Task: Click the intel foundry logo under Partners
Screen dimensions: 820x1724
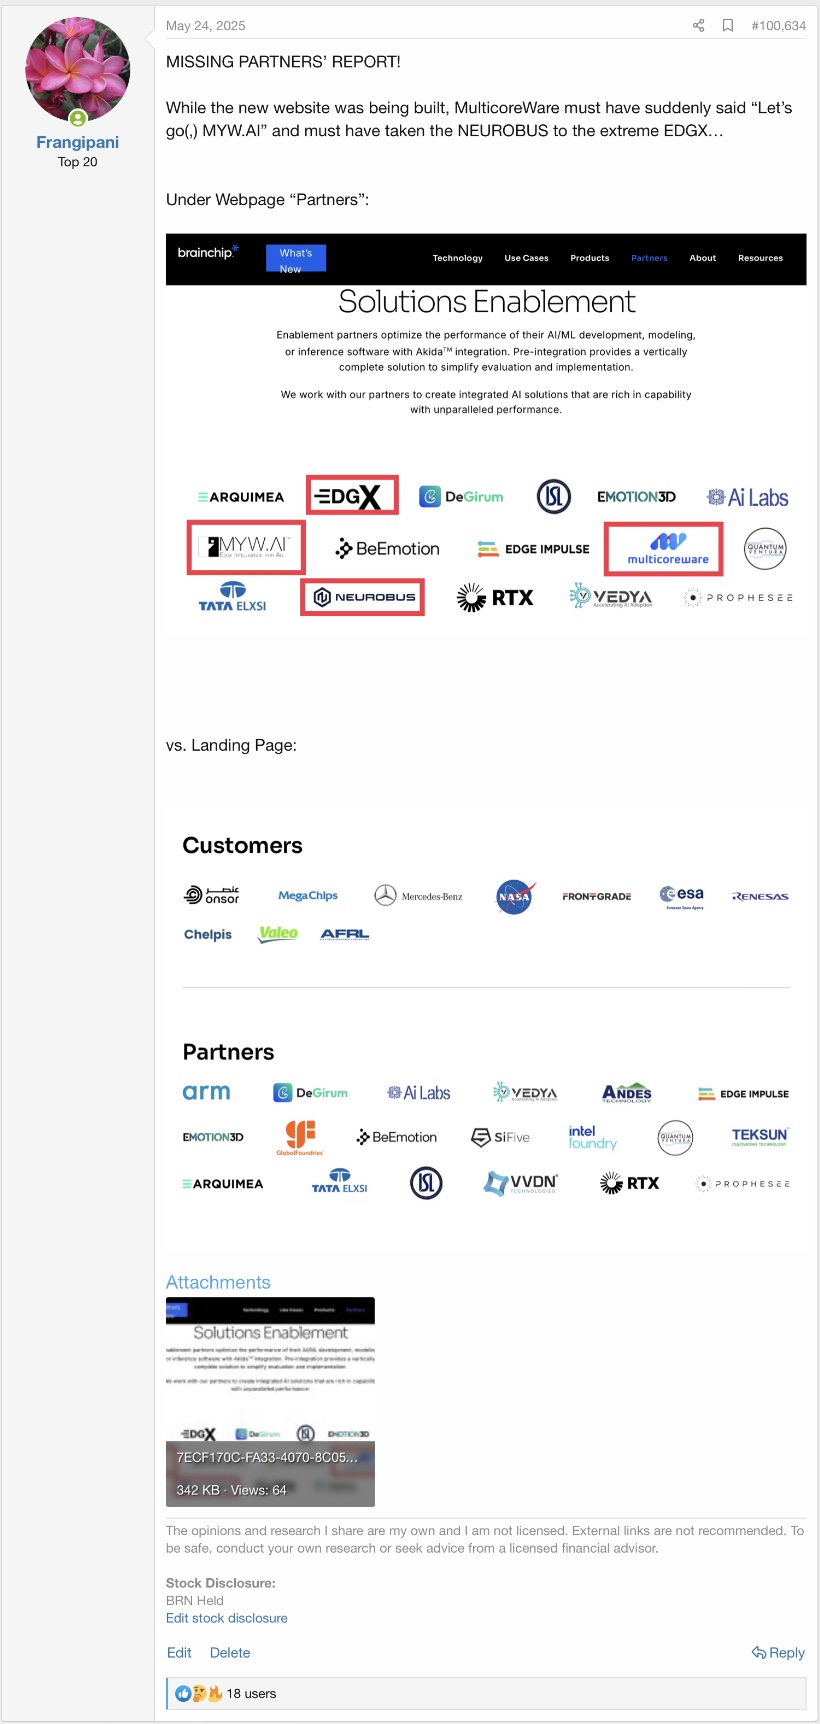Action: [593, 1137]
